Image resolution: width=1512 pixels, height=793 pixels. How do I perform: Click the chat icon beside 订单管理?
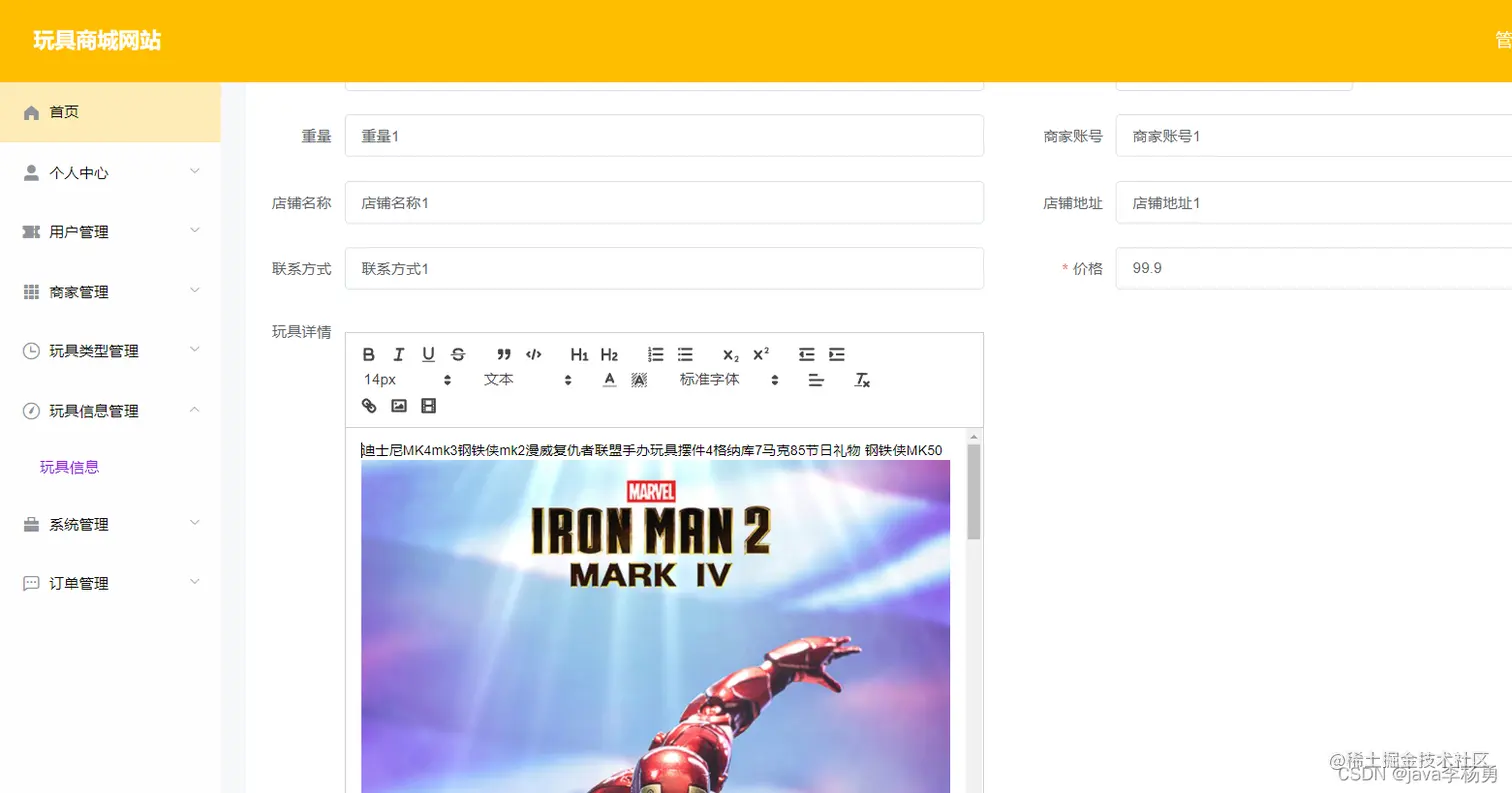(x=31, y=583)
